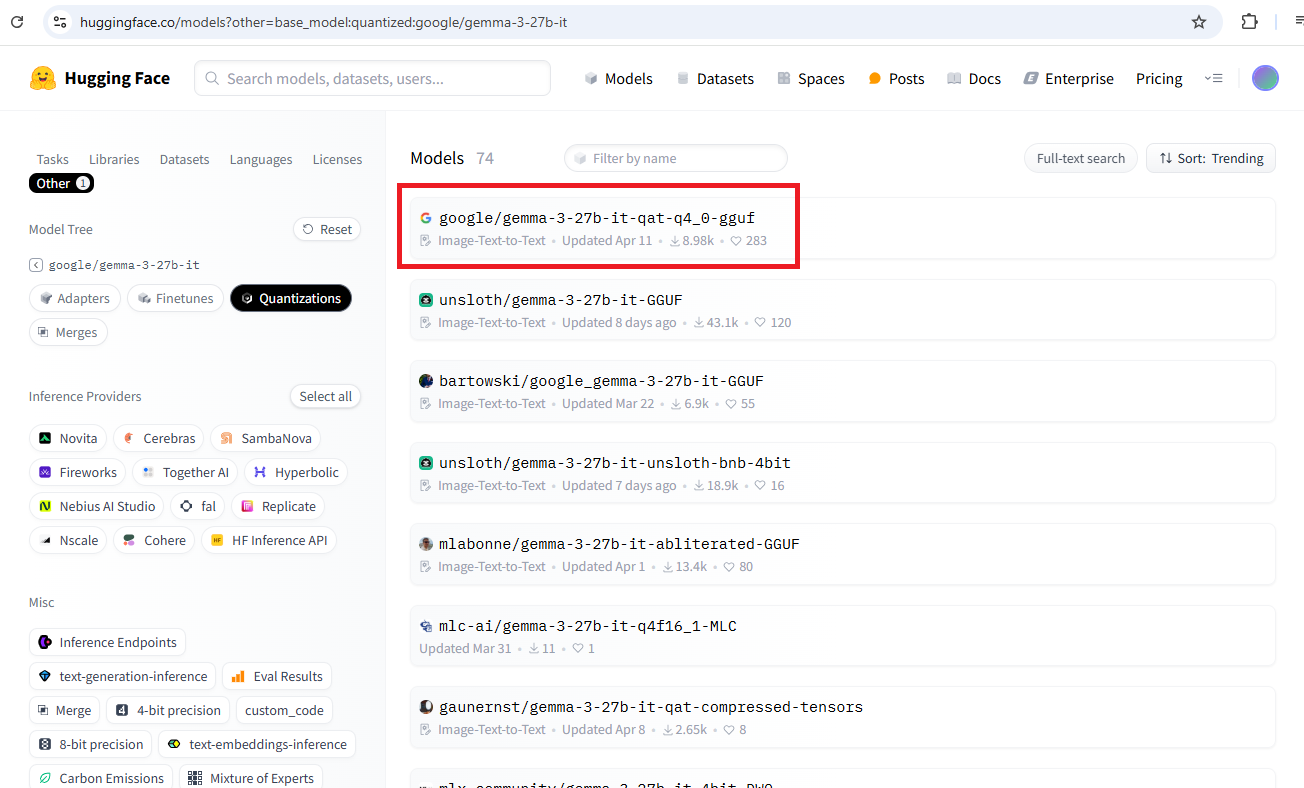Toggle Fireworks provider filter
Screen dimensions: 1304x788
[77, 472]
